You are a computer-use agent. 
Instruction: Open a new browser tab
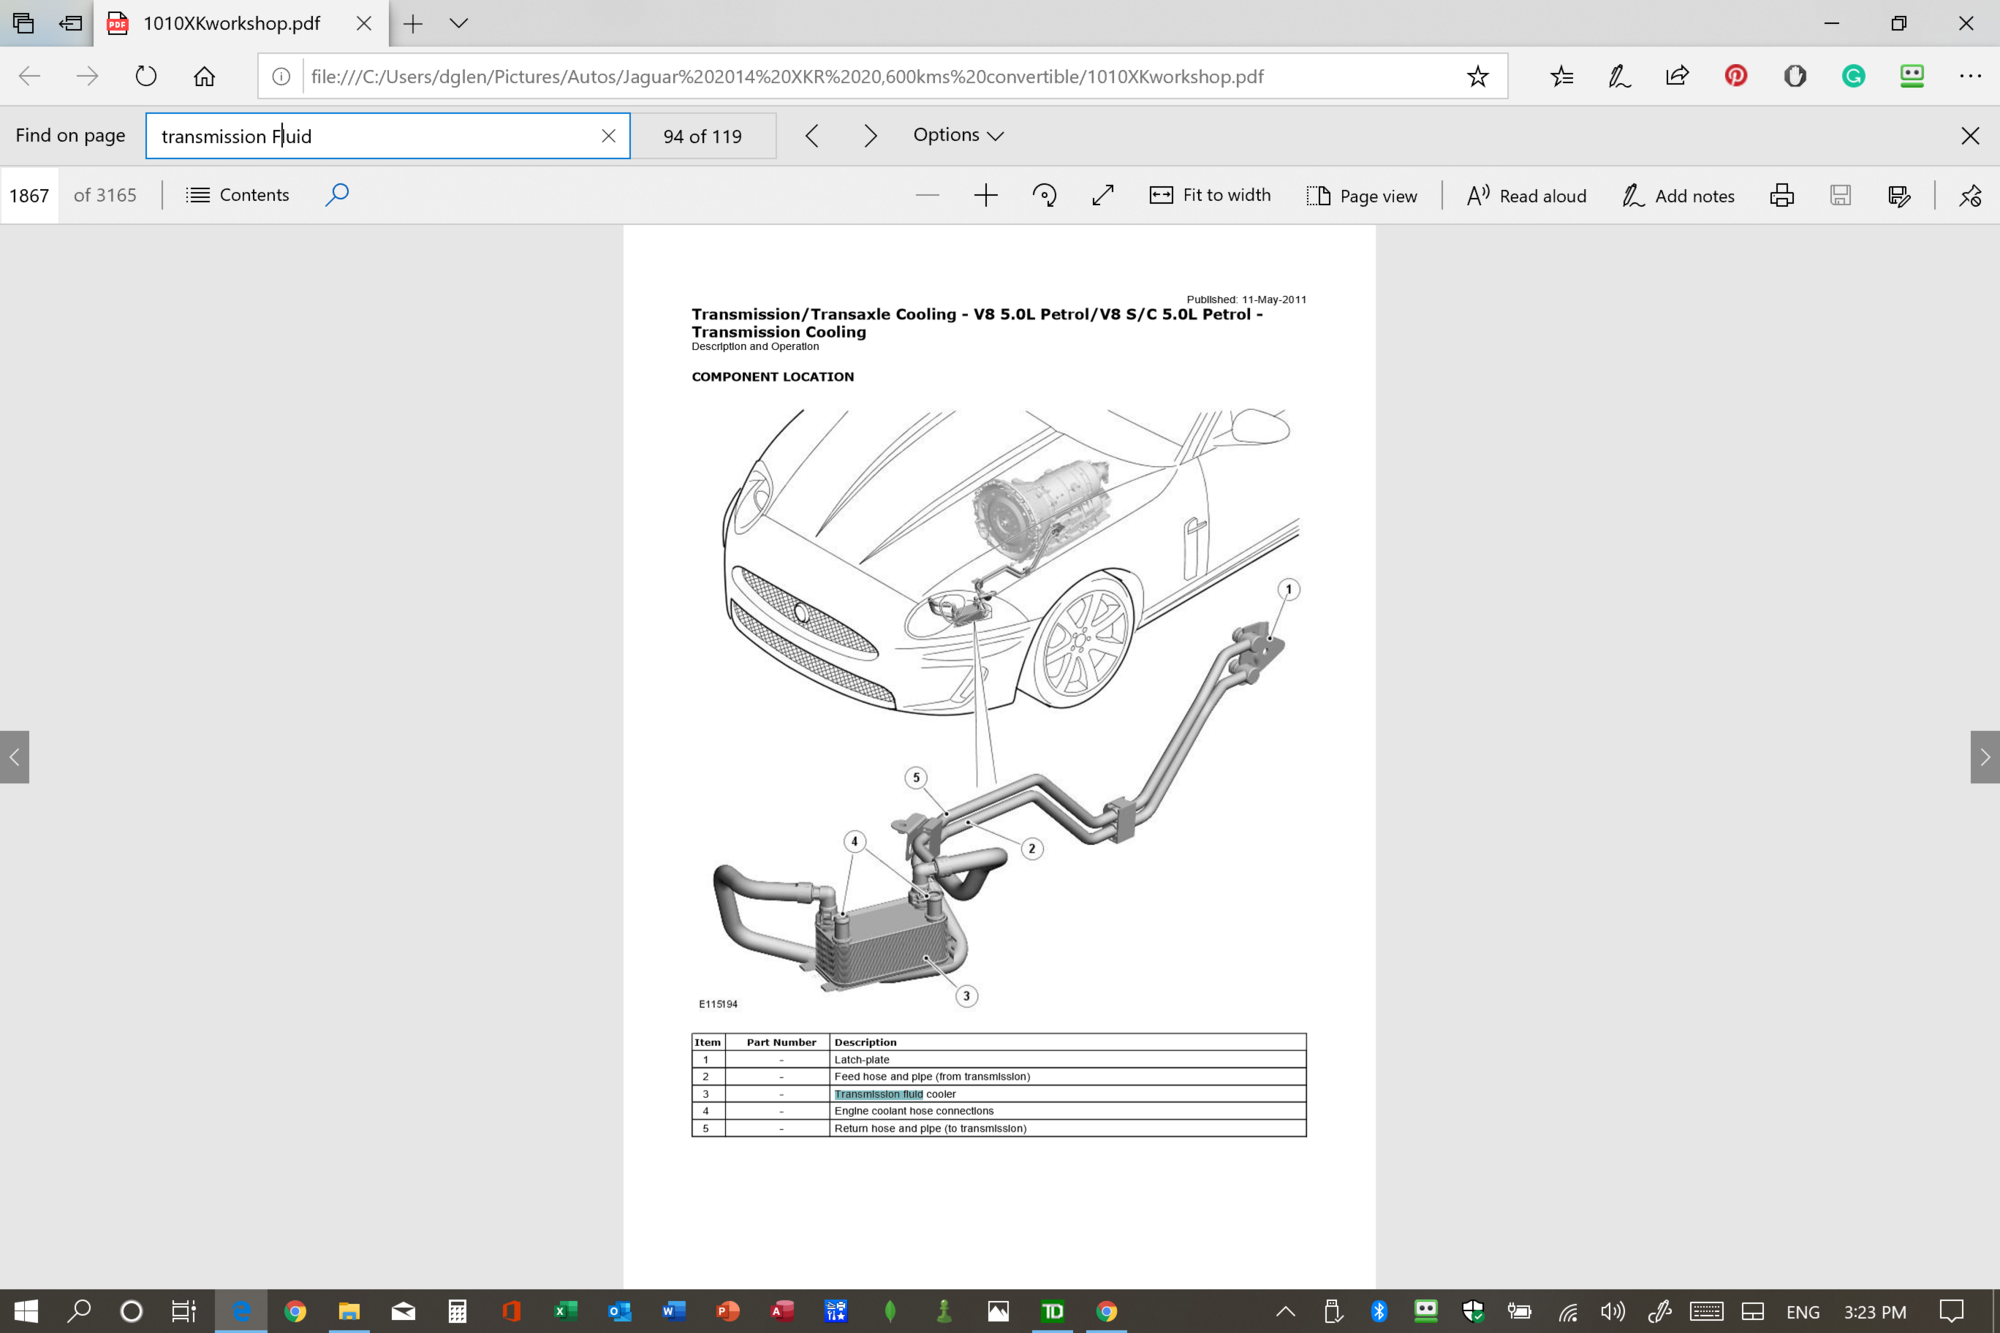[x=413, y=23]
